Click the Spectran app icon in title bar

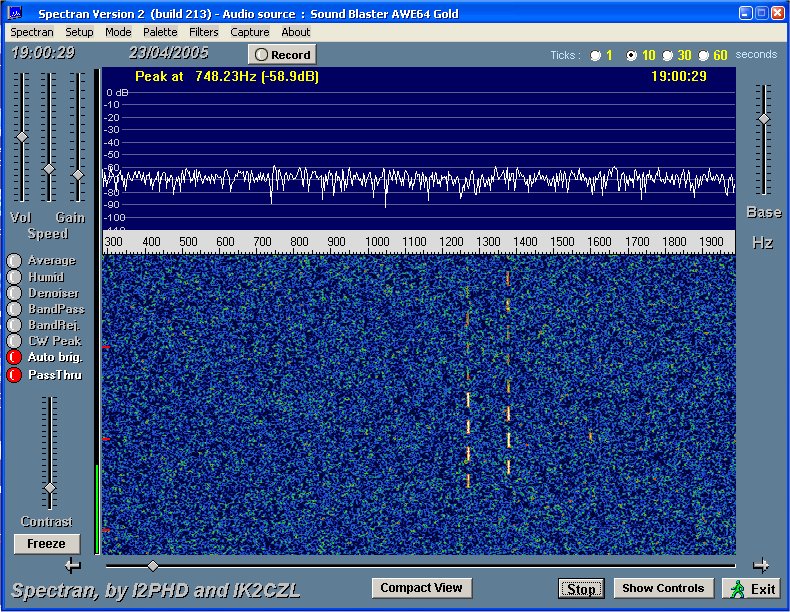[15, 13]
